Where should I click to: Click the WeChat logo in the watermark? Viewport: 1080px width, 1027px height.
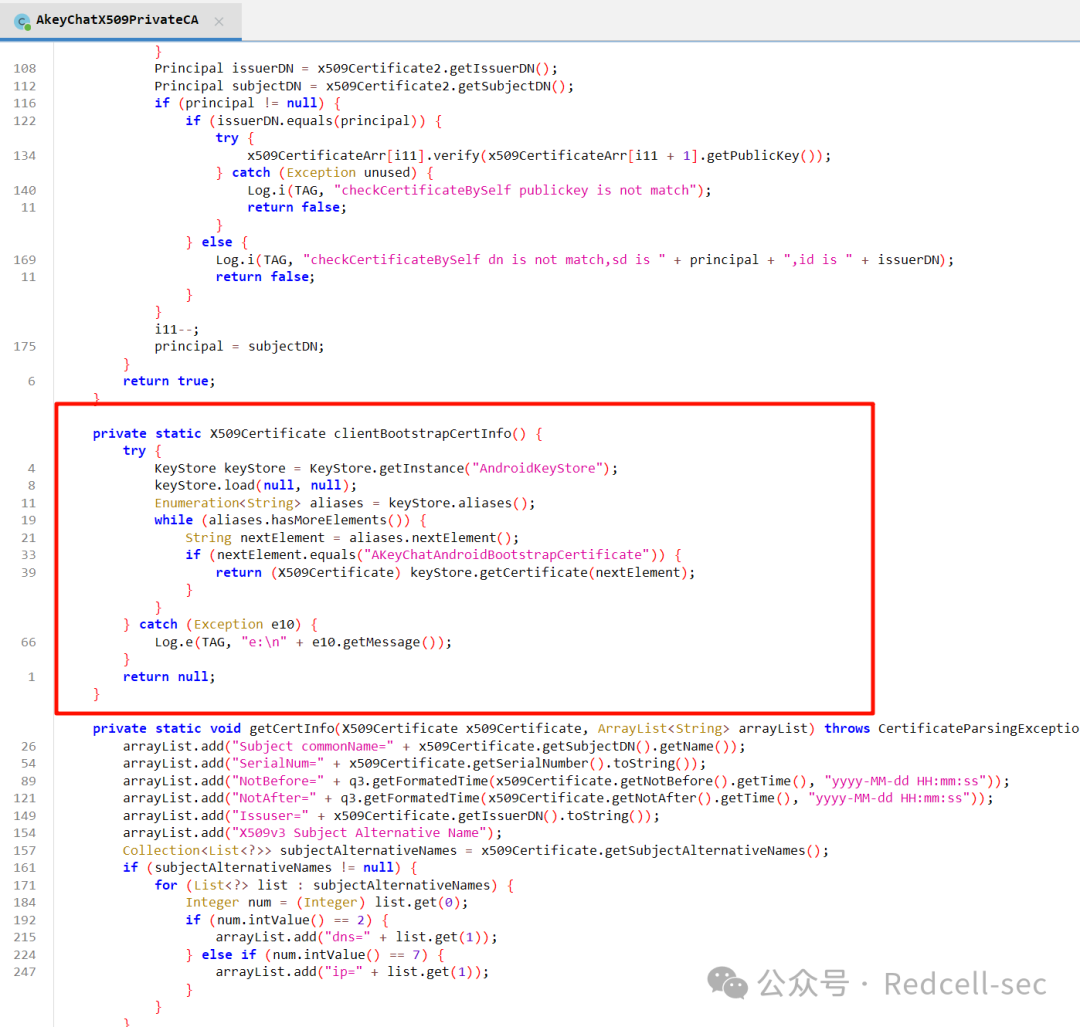pyautogui.click(x=727, y=983)
